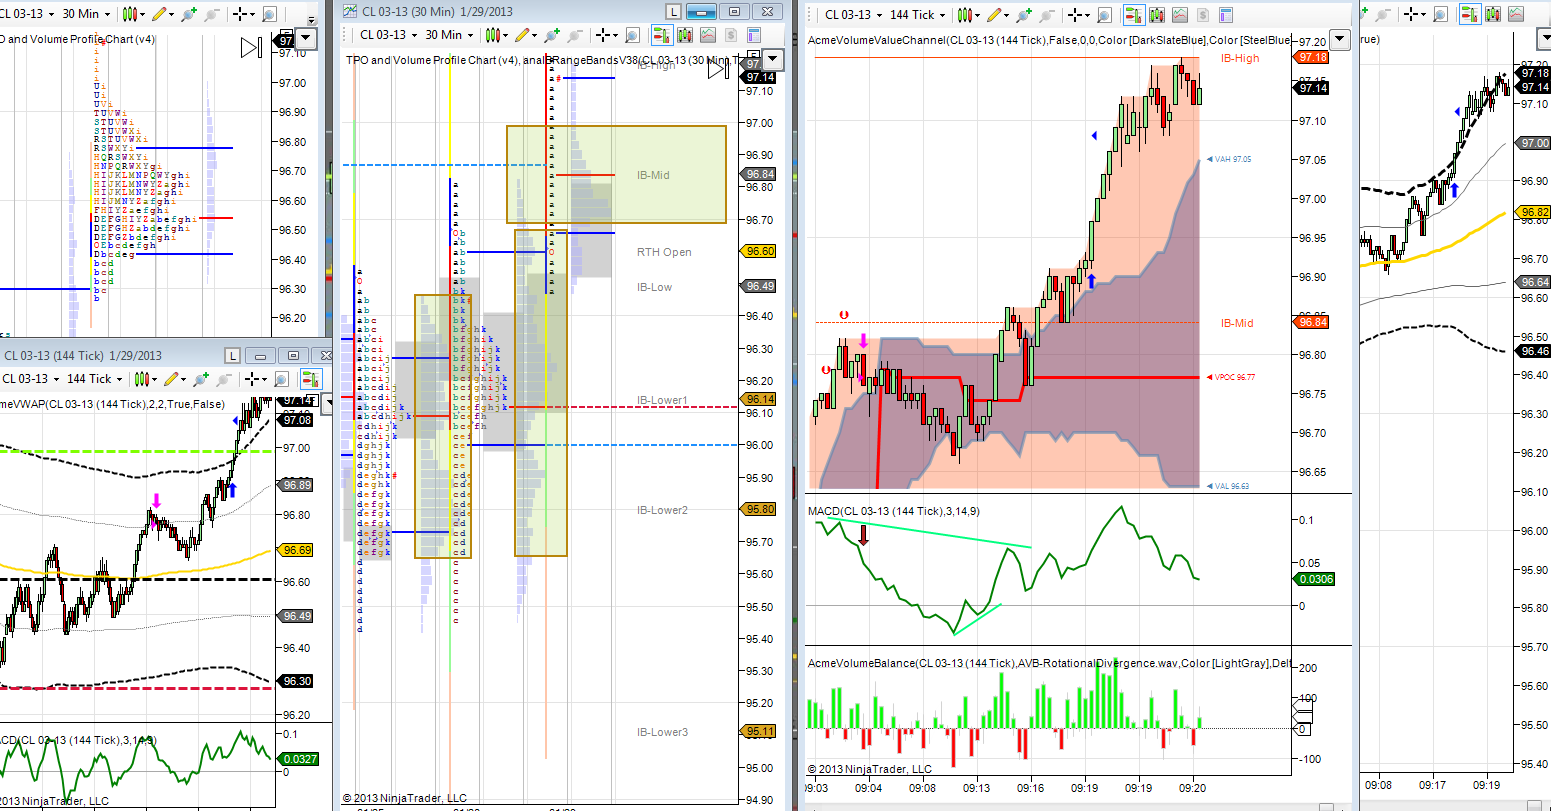Click the dollar strategies icon in AcmeVolumeValueChannel chart toolbar

pos(1202,15)
